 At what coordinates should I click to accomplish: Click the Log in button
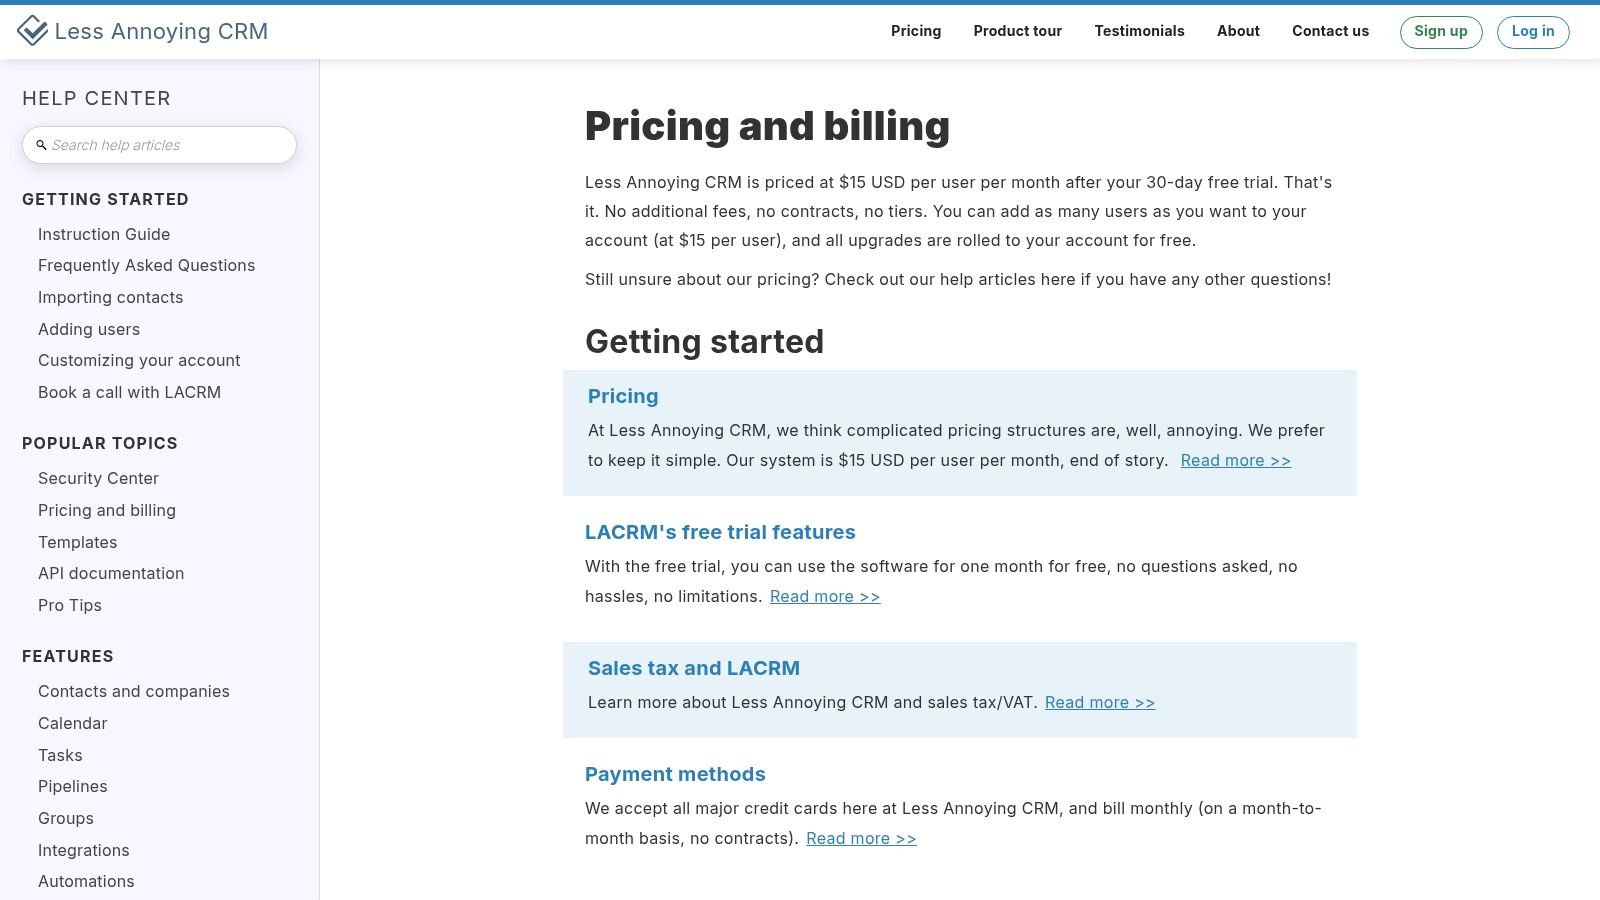[x=1532, y=31]
